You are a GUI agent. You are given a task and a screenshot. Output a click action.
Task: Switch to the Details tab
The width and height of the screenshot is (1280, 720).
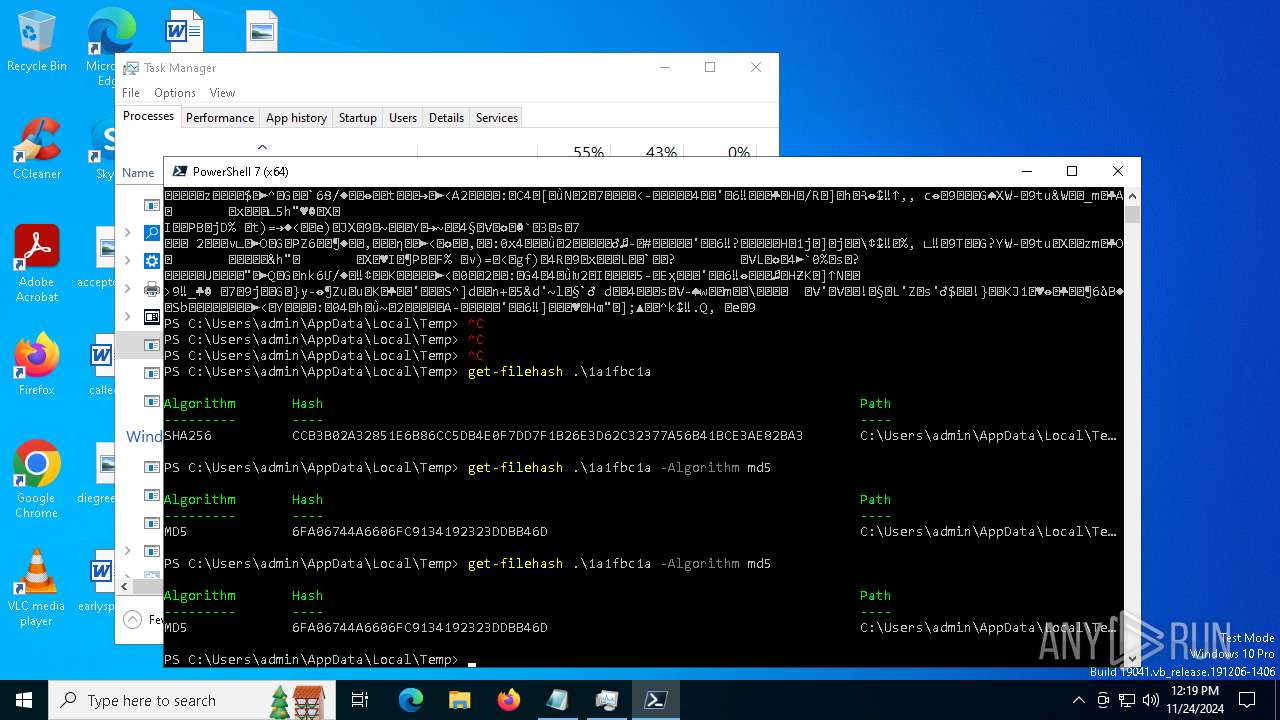pyautogui.click(x=446, y=118)
